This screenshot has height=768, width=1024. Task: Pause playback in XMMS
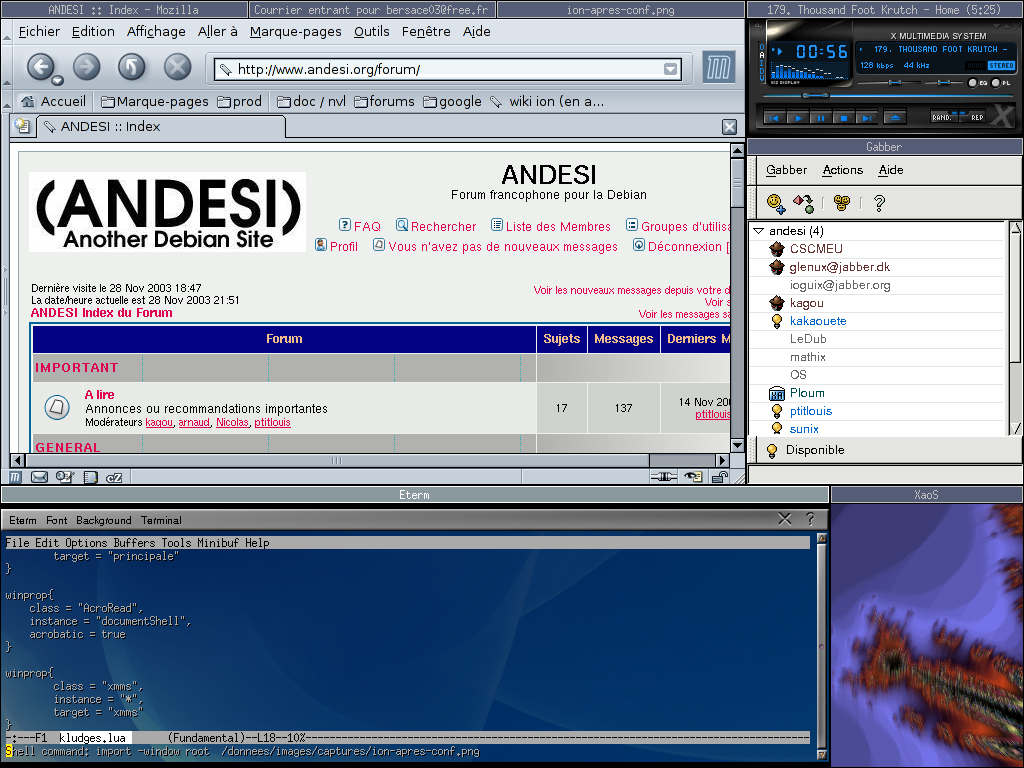point(820,118)
